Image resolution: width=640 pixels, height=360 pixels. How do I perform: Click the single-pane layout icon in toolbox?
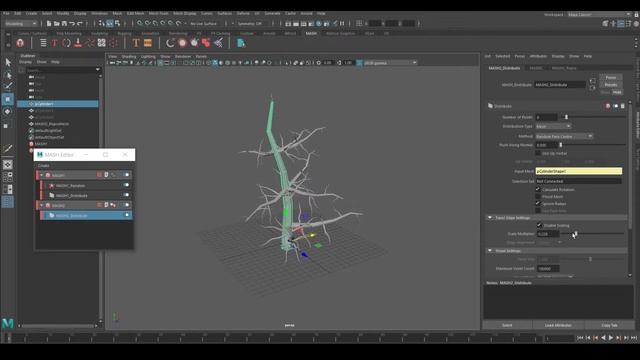coord(8,165)
